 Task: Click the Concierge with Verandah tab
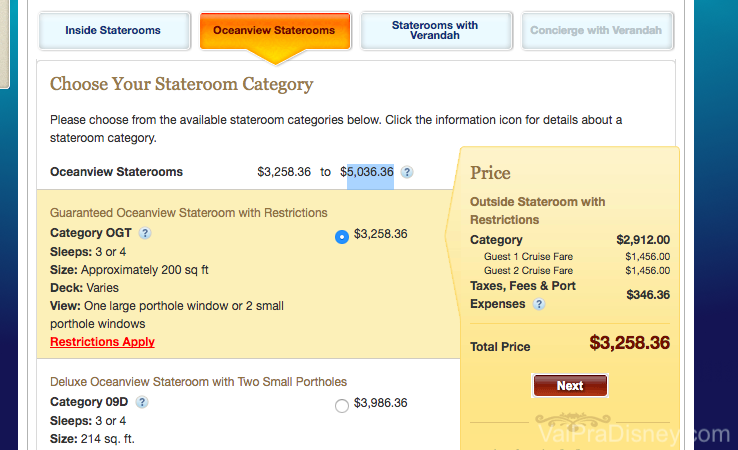[597, 31]
